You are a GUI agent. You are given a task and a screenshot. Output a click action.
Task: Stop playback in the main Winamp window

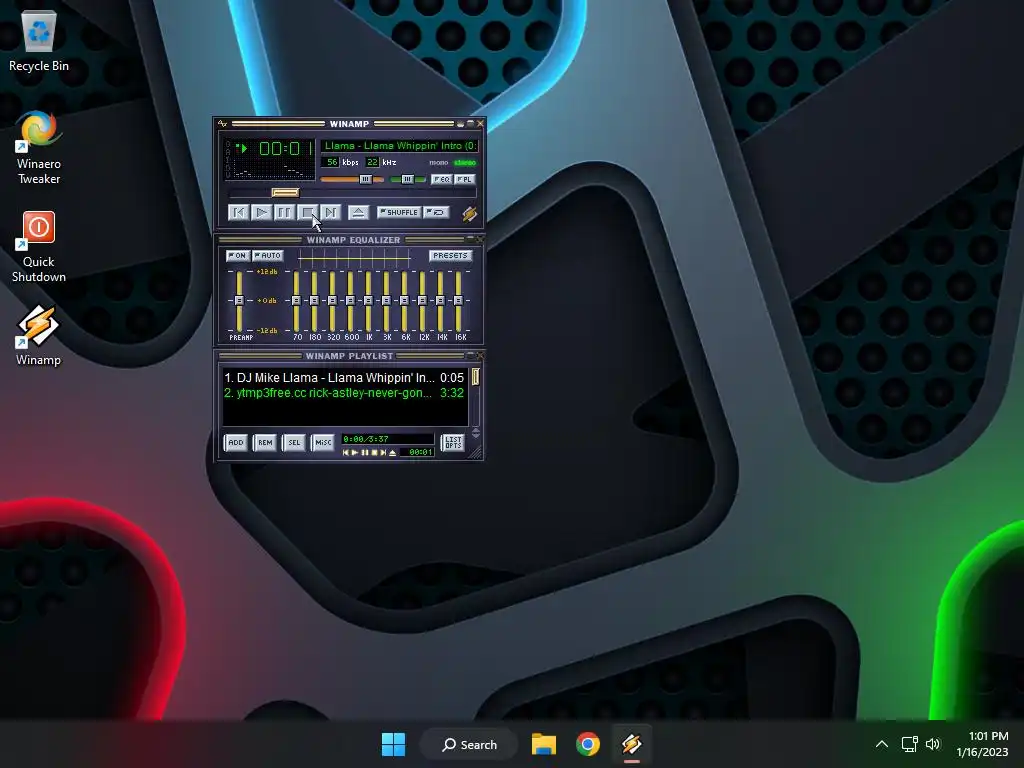click(x=307, y=212)
